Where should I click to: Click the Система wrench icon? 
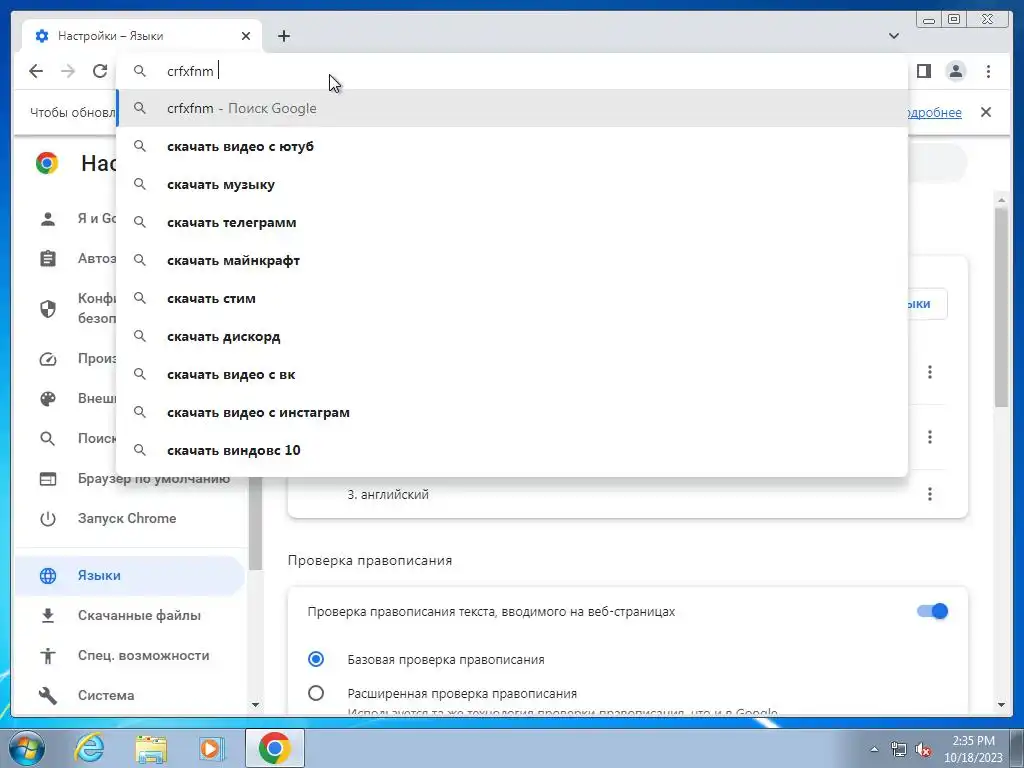48,696
